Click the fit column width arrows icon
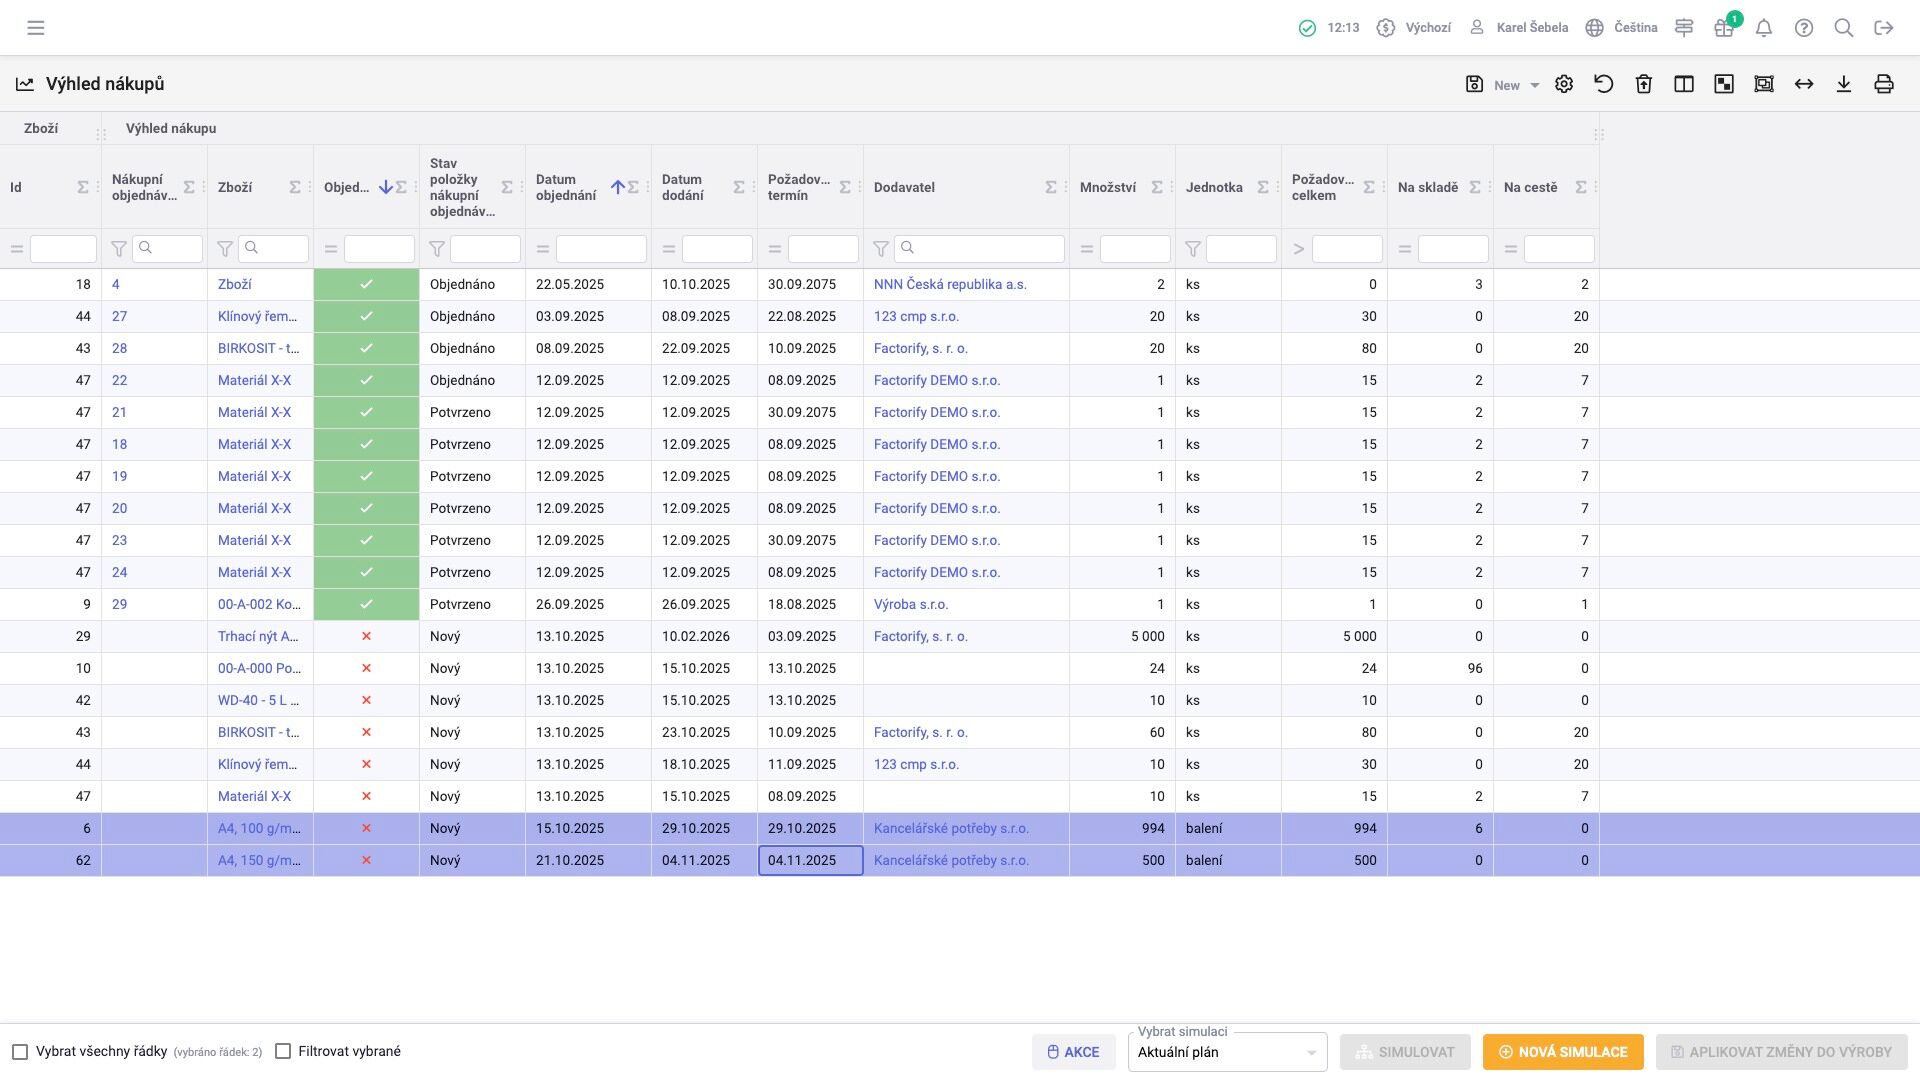Viewport: 1920px width, 1080px height. pyautogui.click(x=1804, y=85)
